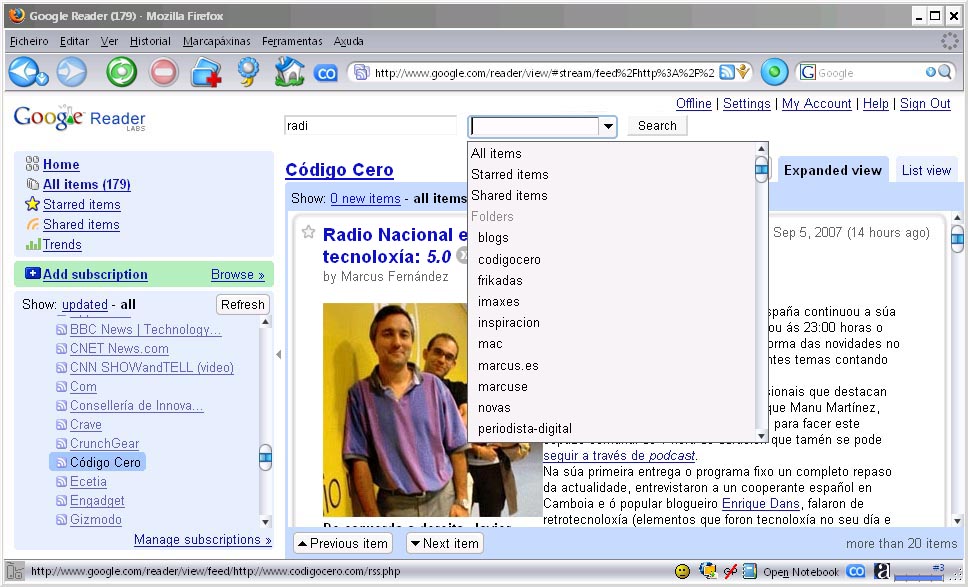Click the Refresh button in the sidebar
This screenshot has height=587, width=968.
click(243, 304)
